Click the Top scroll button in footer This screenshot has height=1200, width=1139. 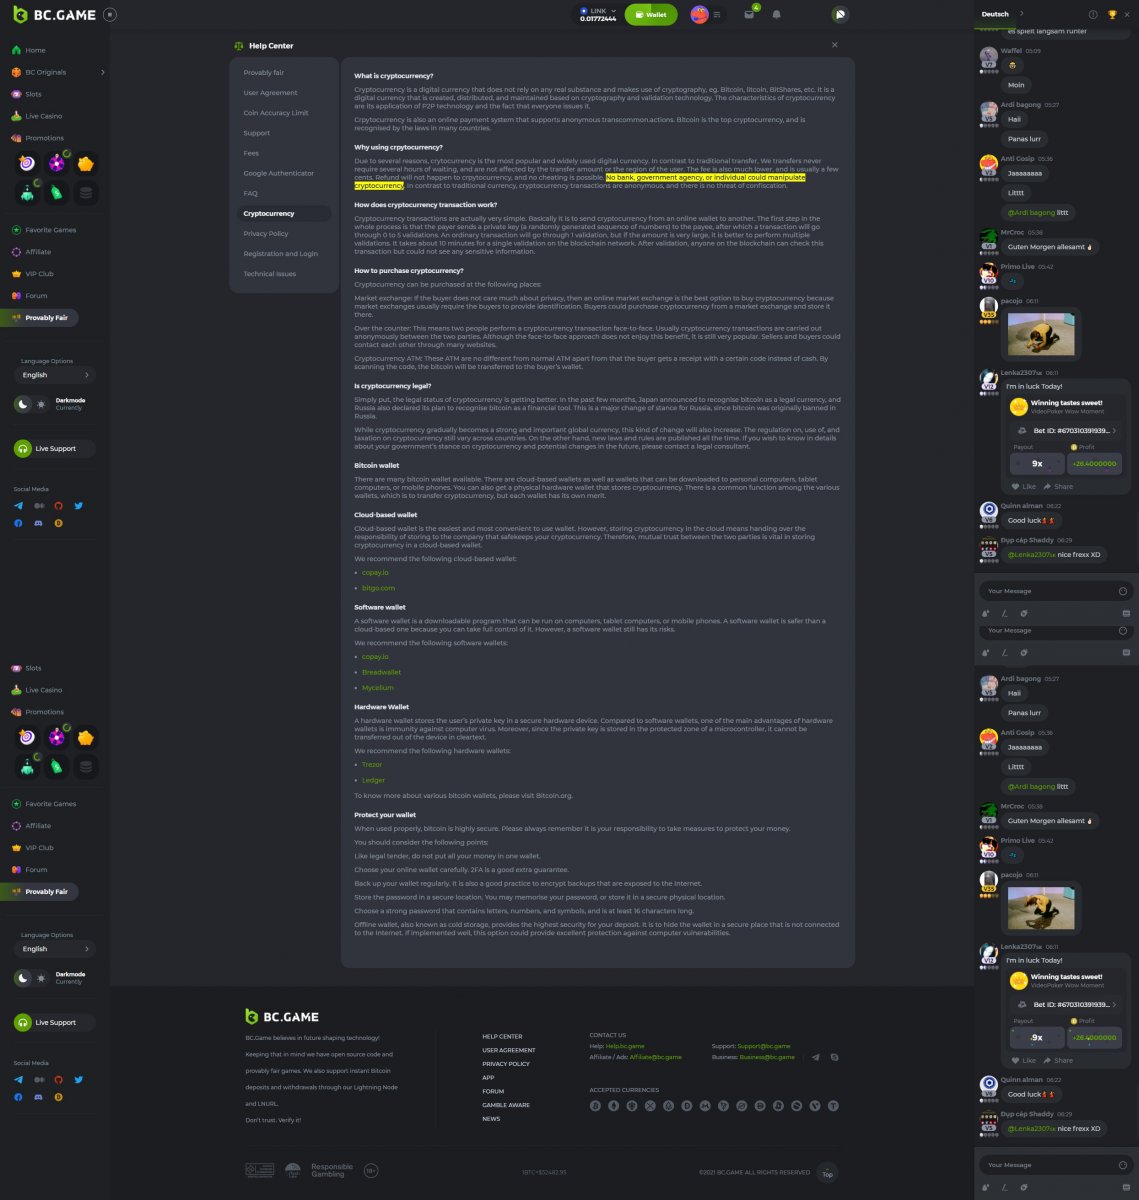[827, 1173]
